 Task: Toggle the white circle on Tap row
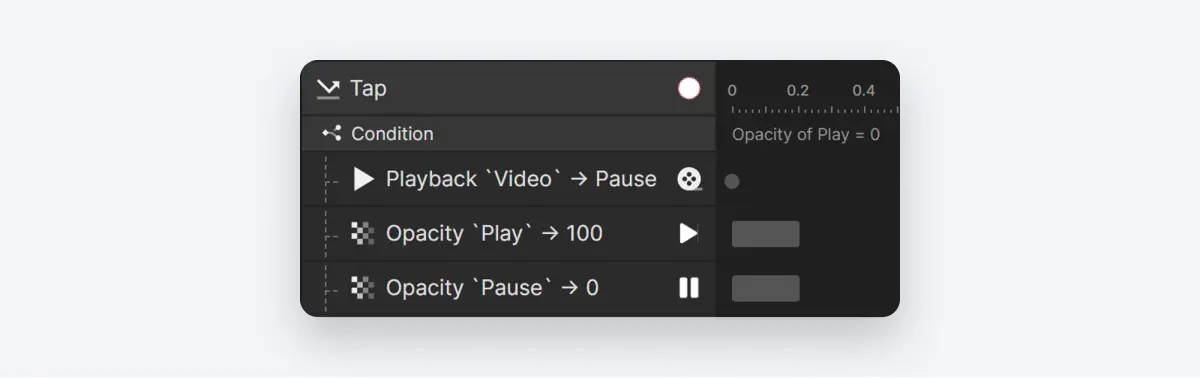point(689,88)
